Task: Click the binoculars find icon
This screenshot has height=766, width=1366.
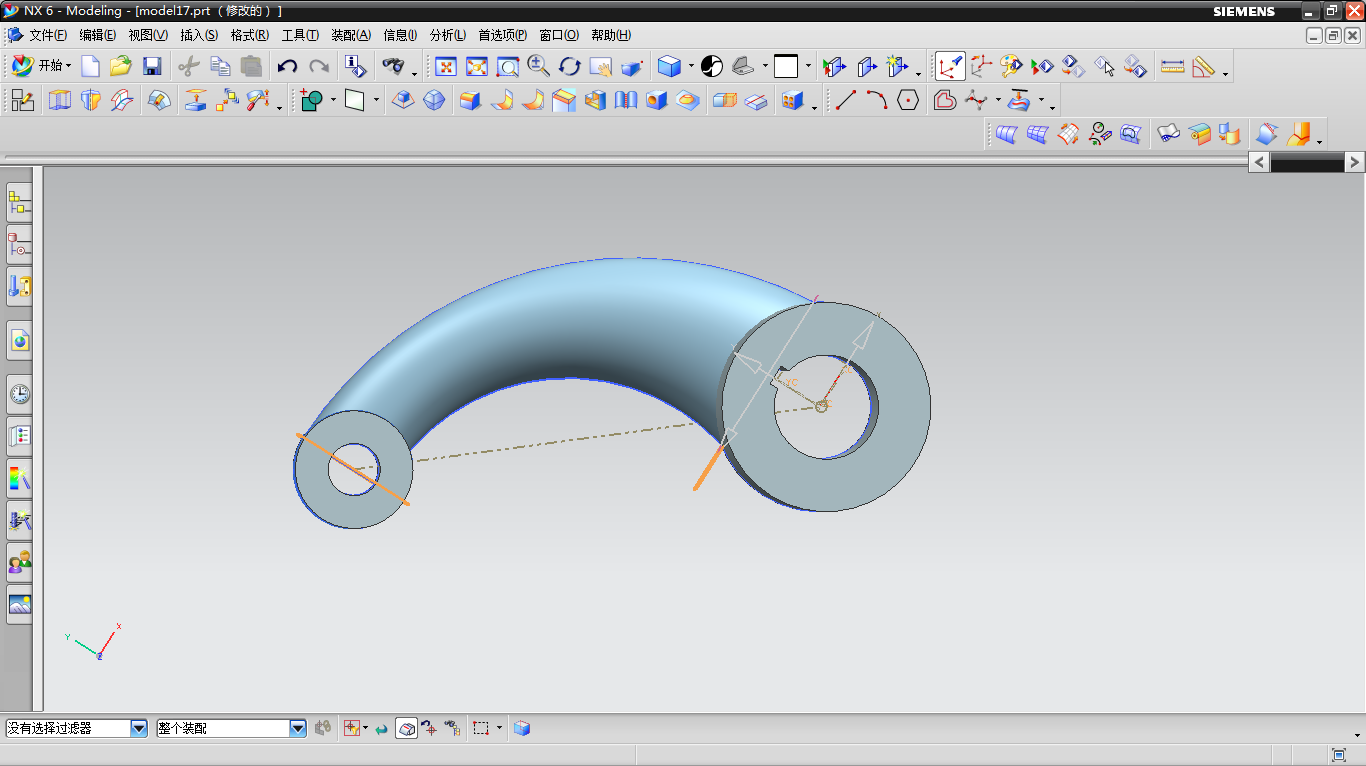Action: tap(394, 67)
